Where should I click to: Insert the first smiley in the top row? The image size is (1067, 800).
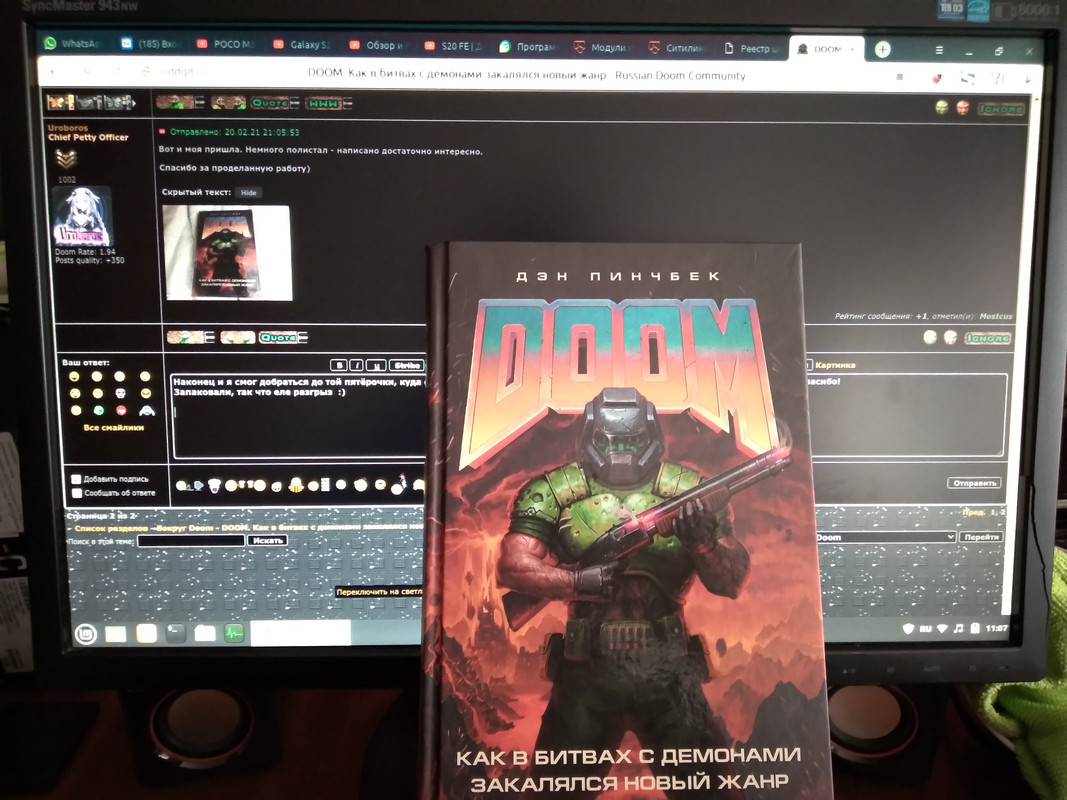click(x=74, y=376)
